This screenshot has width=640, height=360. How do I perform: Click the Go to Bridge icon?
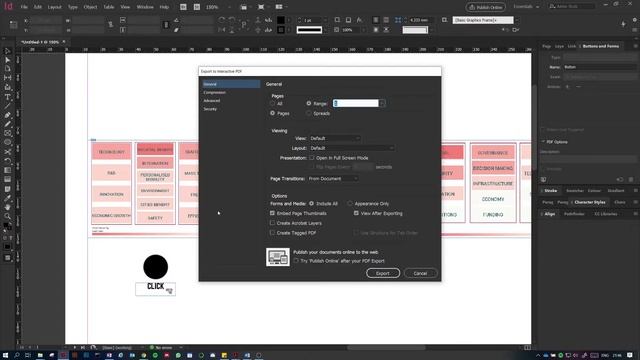pyautogui.click(x=183, y=7)
